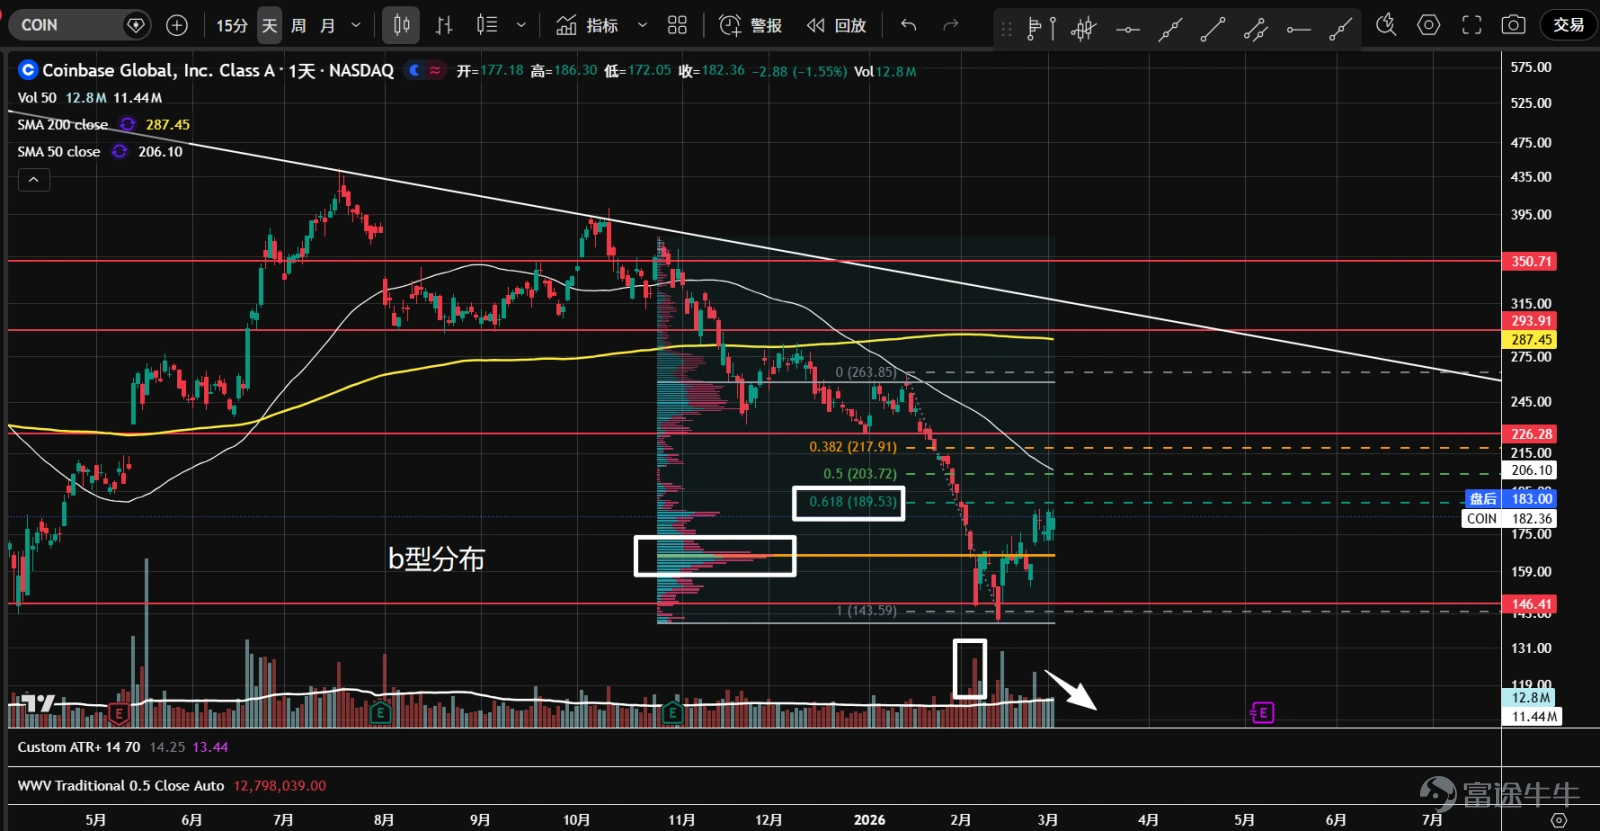This screenshot has width=1600, height=831.
Task: Open the chart style dropdown arrow
Action: pos(521,25)
